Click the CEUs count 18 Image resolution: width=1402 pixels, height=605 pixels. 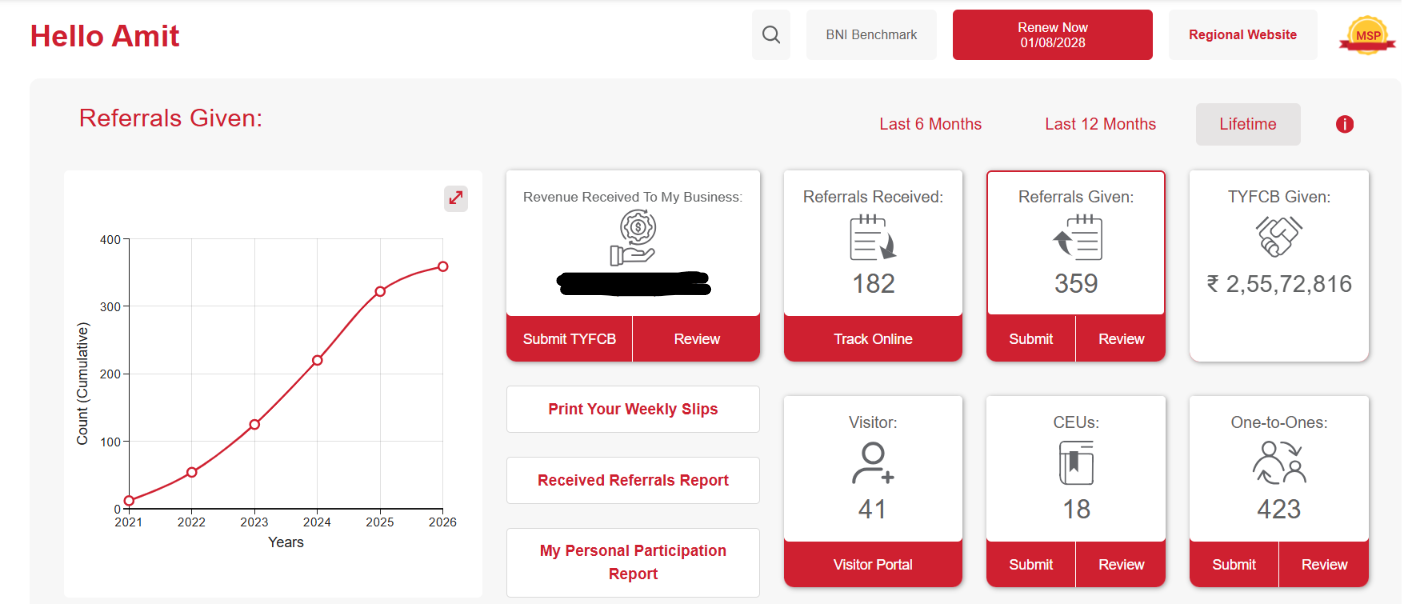click(1076, 509)
